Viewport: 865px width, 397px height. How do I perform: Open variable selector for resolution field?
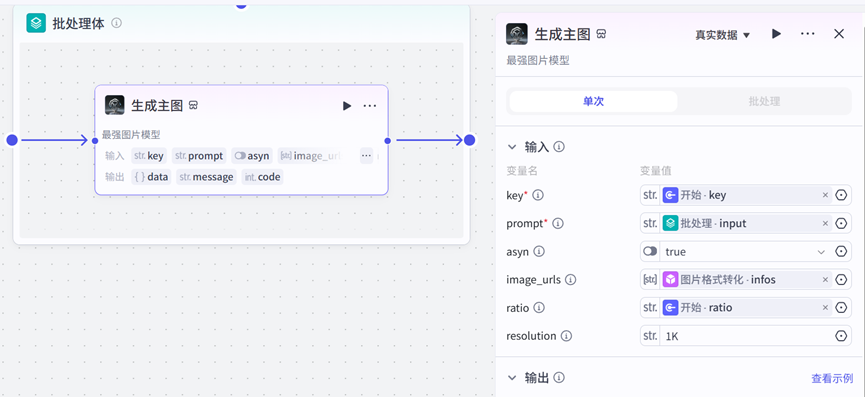pos(841,336)
